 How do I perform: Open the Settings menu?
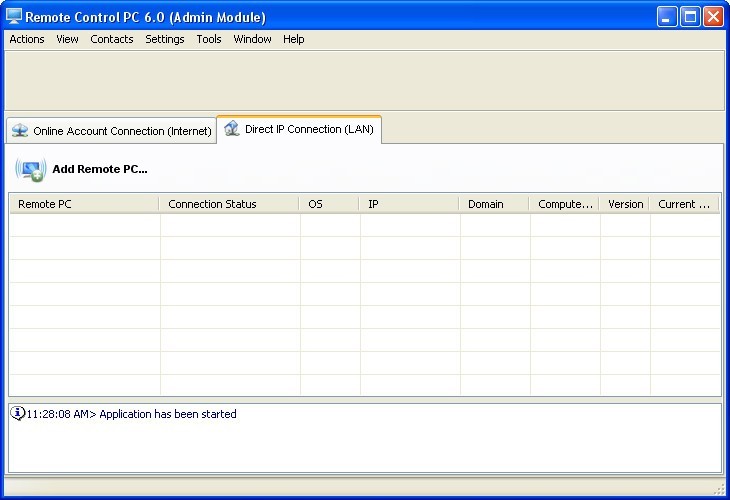[x=164, y=39]
